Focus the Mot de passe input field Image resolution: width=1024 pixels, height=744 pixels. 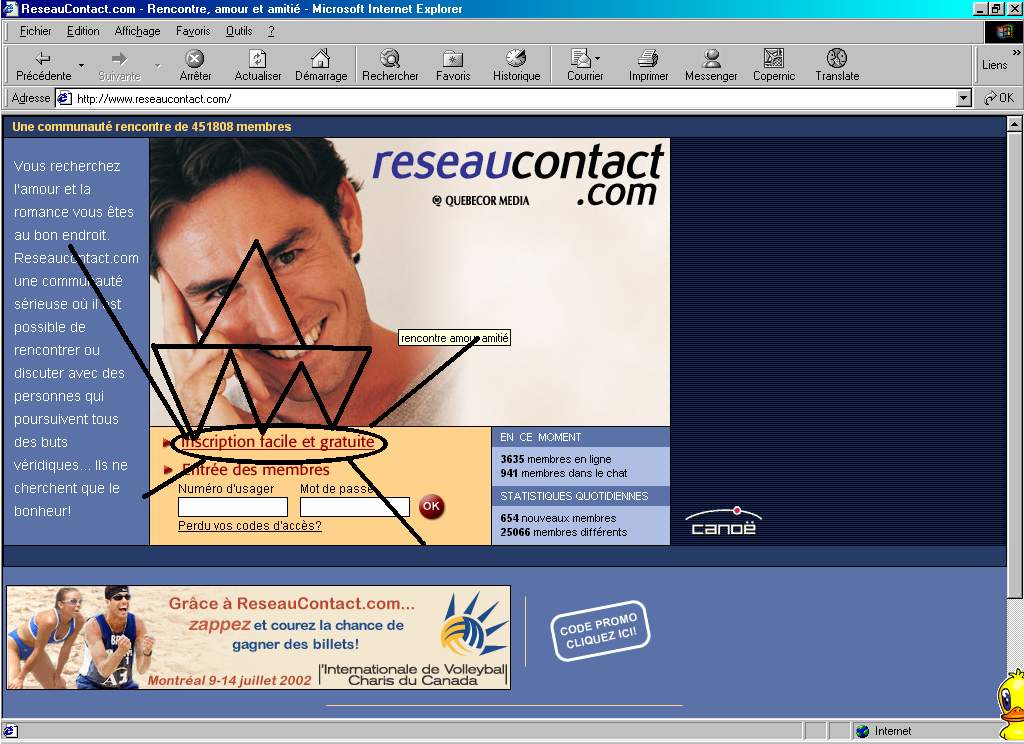355,507
